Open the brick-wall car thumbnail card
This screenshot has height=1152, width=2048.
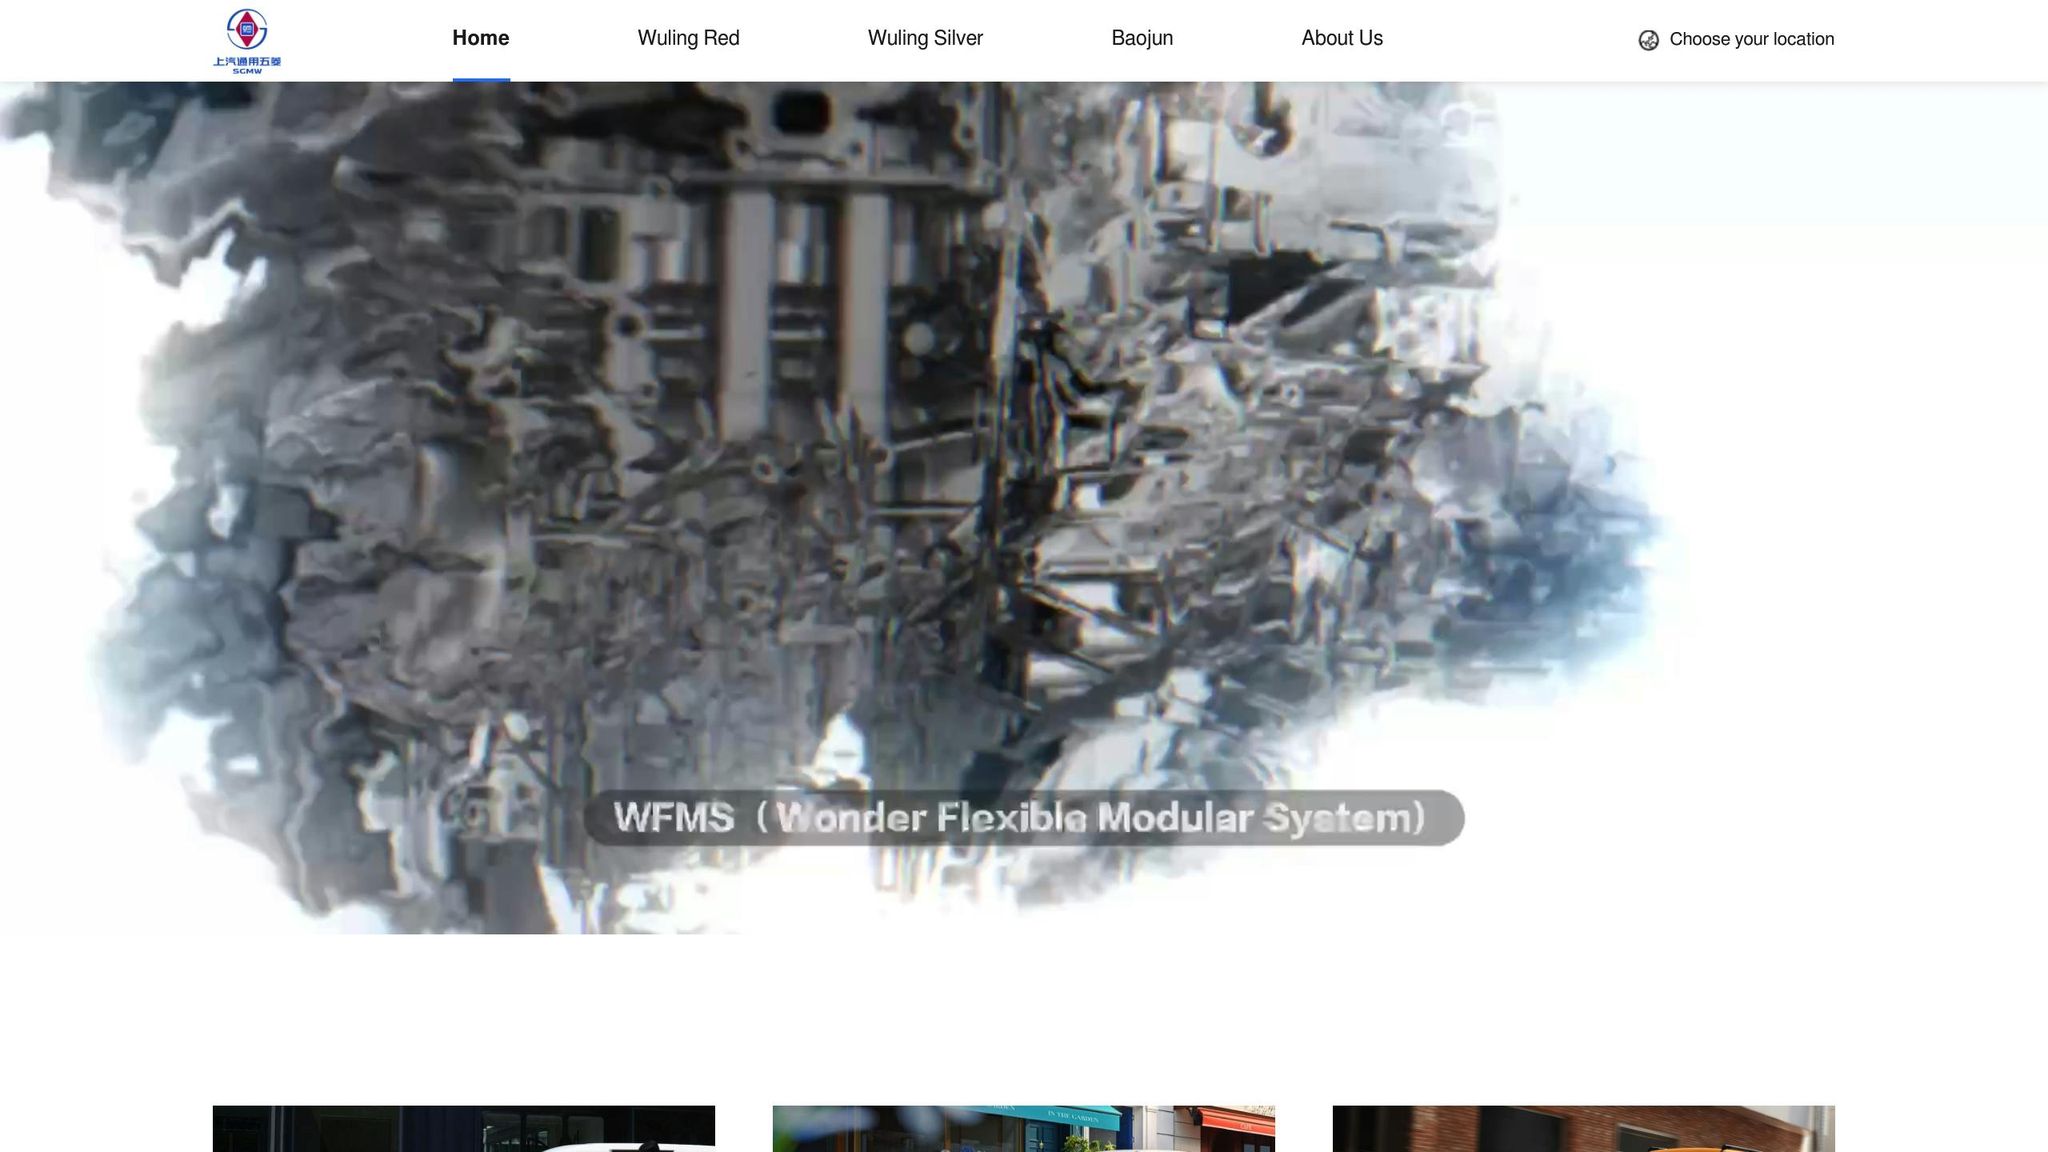(x=1584, y=1129)
